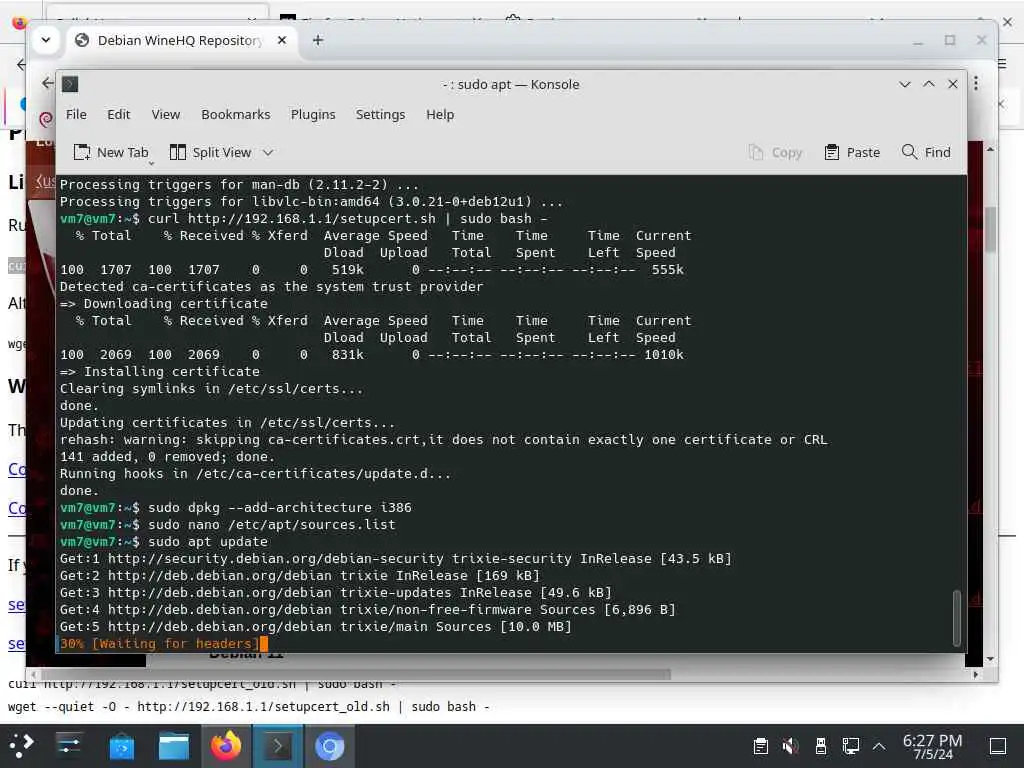This screenshot has height=768, width=1024.
Task: Expand the Split View dropdown arrow
Action: (x=268, y=152)
